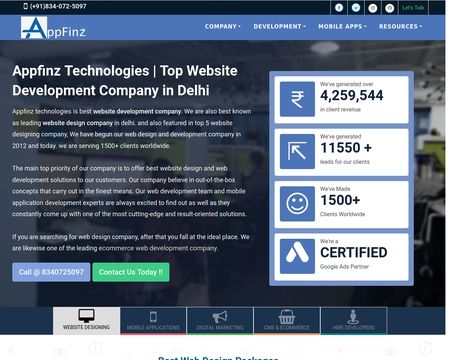Click the CERTIFIED text
Viewport: 450px width, 360px height.
pos(354,253)
